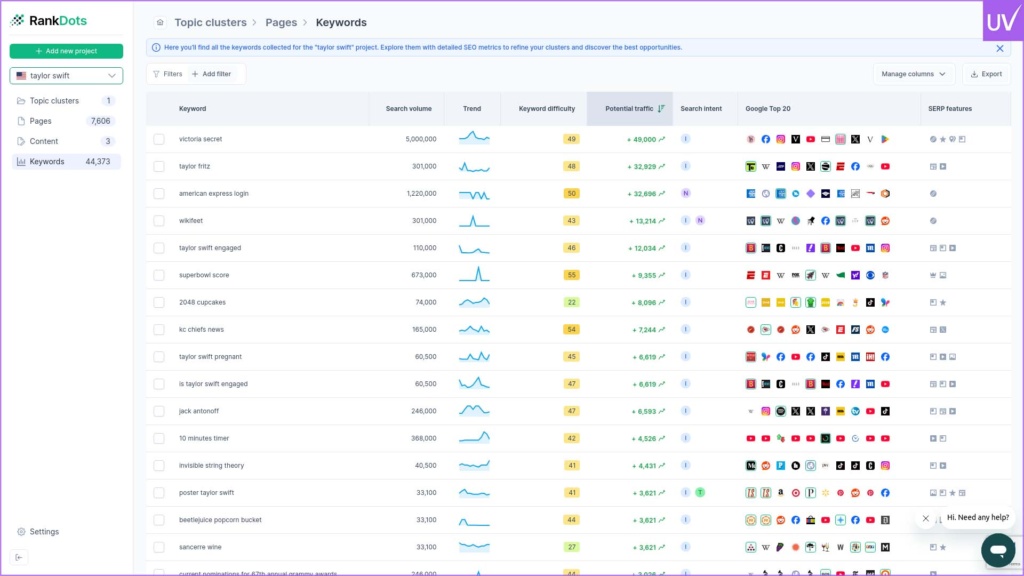Click the Export button

pyautogui.click(x=985, y=74)
